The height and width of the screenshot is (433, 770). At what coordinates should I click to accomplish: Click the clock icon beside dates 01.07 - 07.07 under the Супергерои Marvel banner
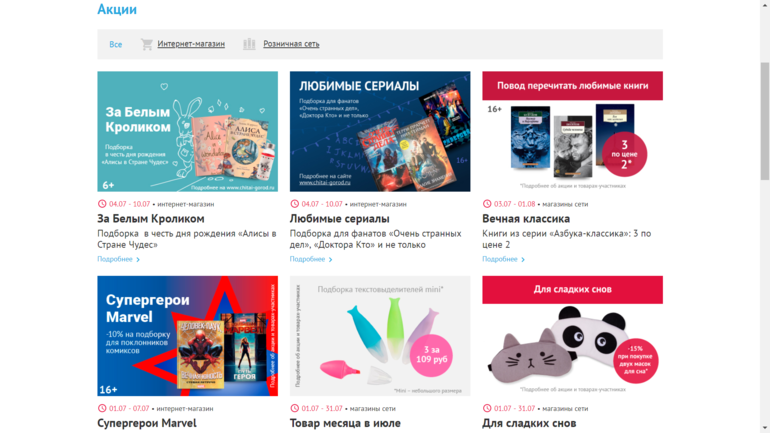102,408
